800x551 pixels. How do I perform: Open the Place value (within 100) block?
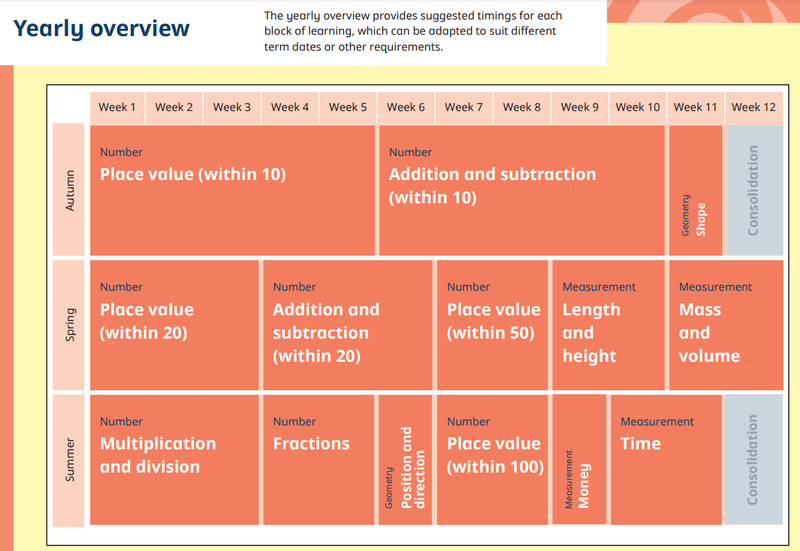492,460
